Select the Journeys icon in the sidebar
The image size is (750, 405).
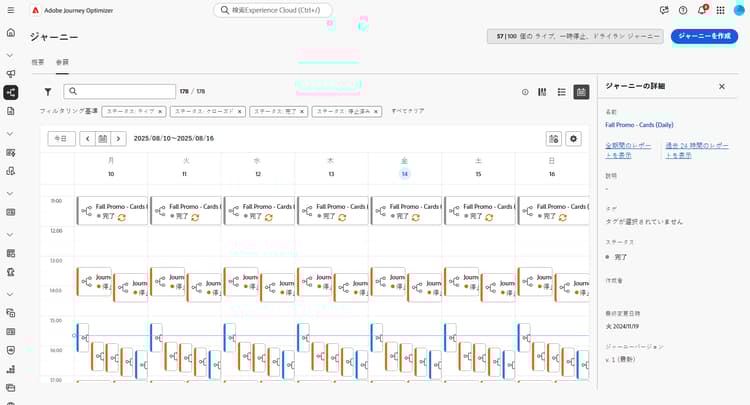[11, 92]
